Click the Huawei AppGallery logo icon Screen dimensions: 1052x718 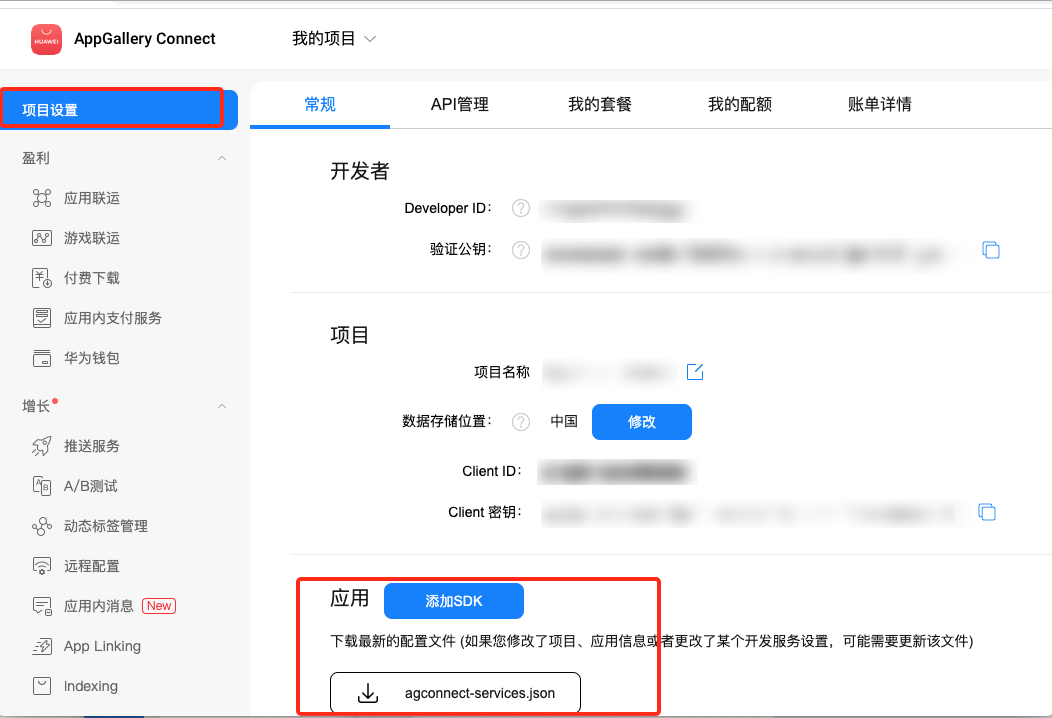(46, 40)
